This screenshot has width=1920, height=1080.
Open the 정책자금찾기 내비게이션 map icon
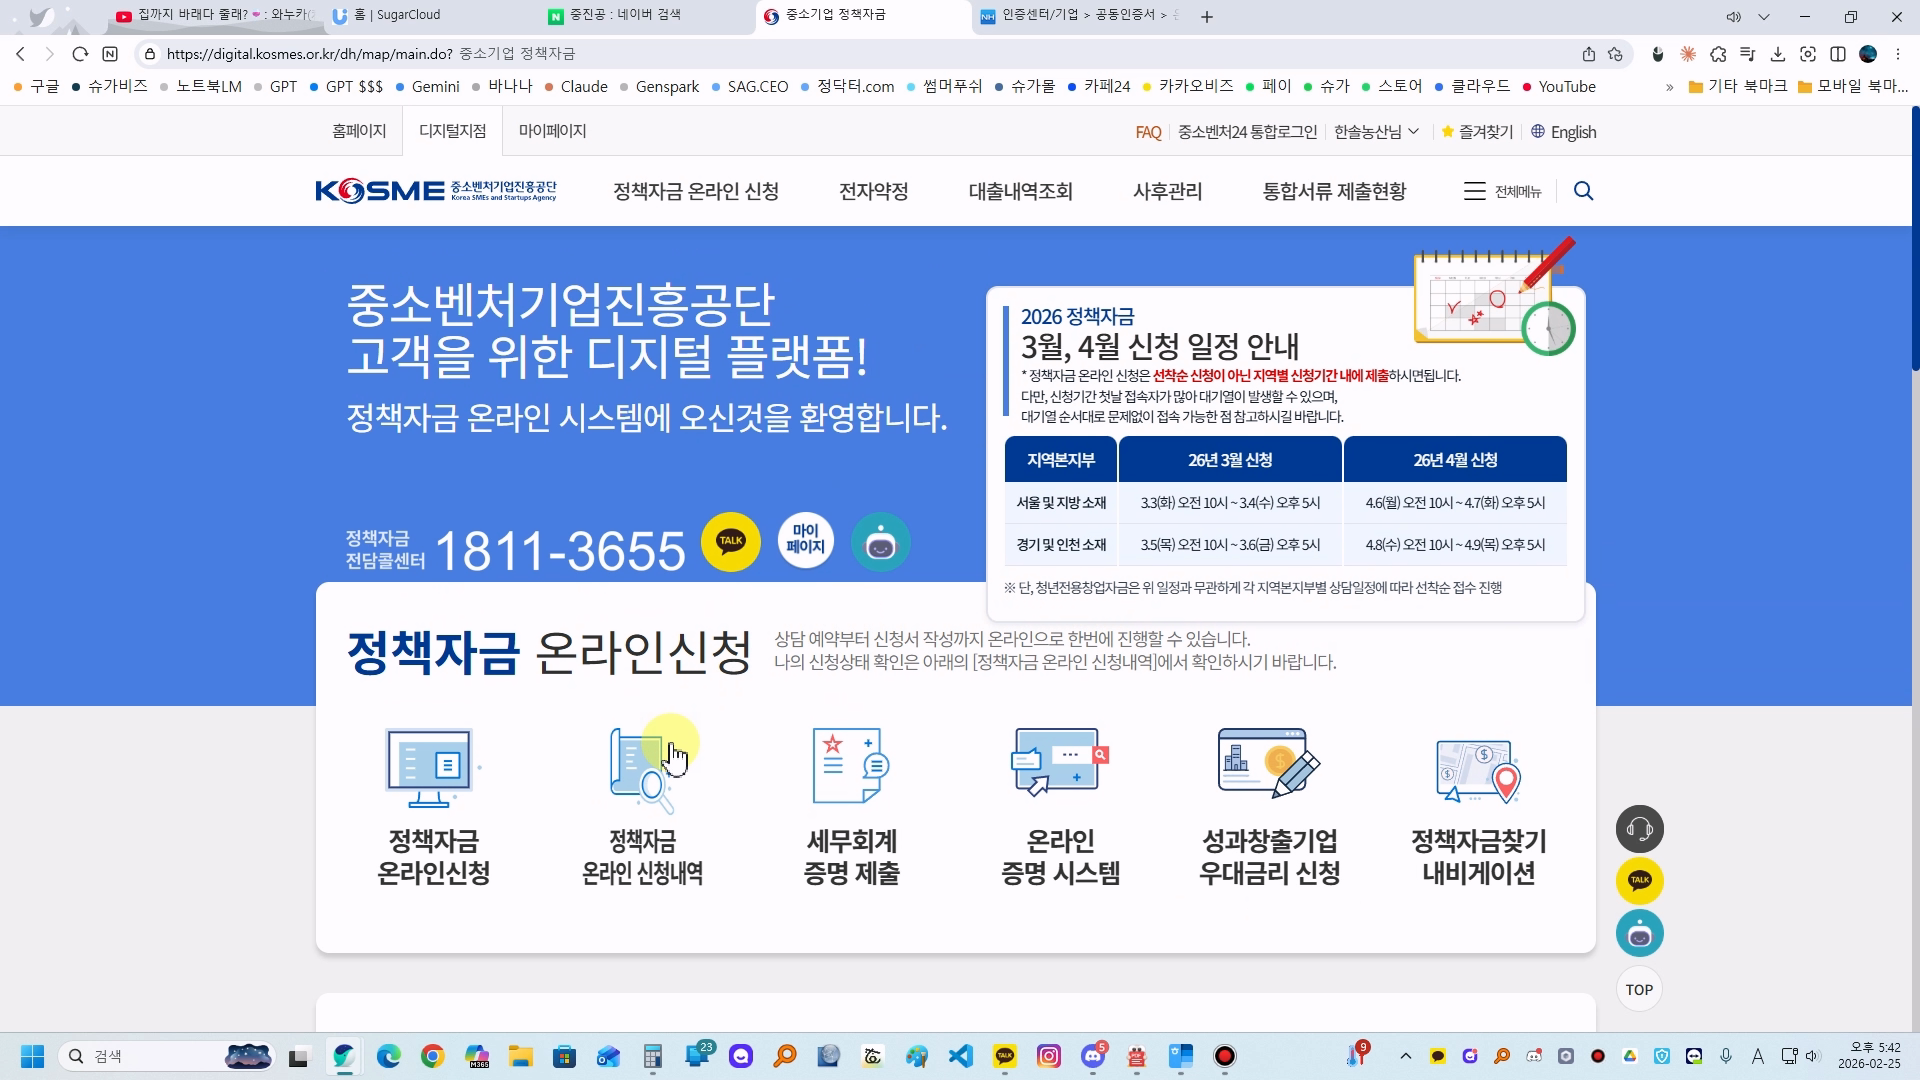click(1478, 770)
